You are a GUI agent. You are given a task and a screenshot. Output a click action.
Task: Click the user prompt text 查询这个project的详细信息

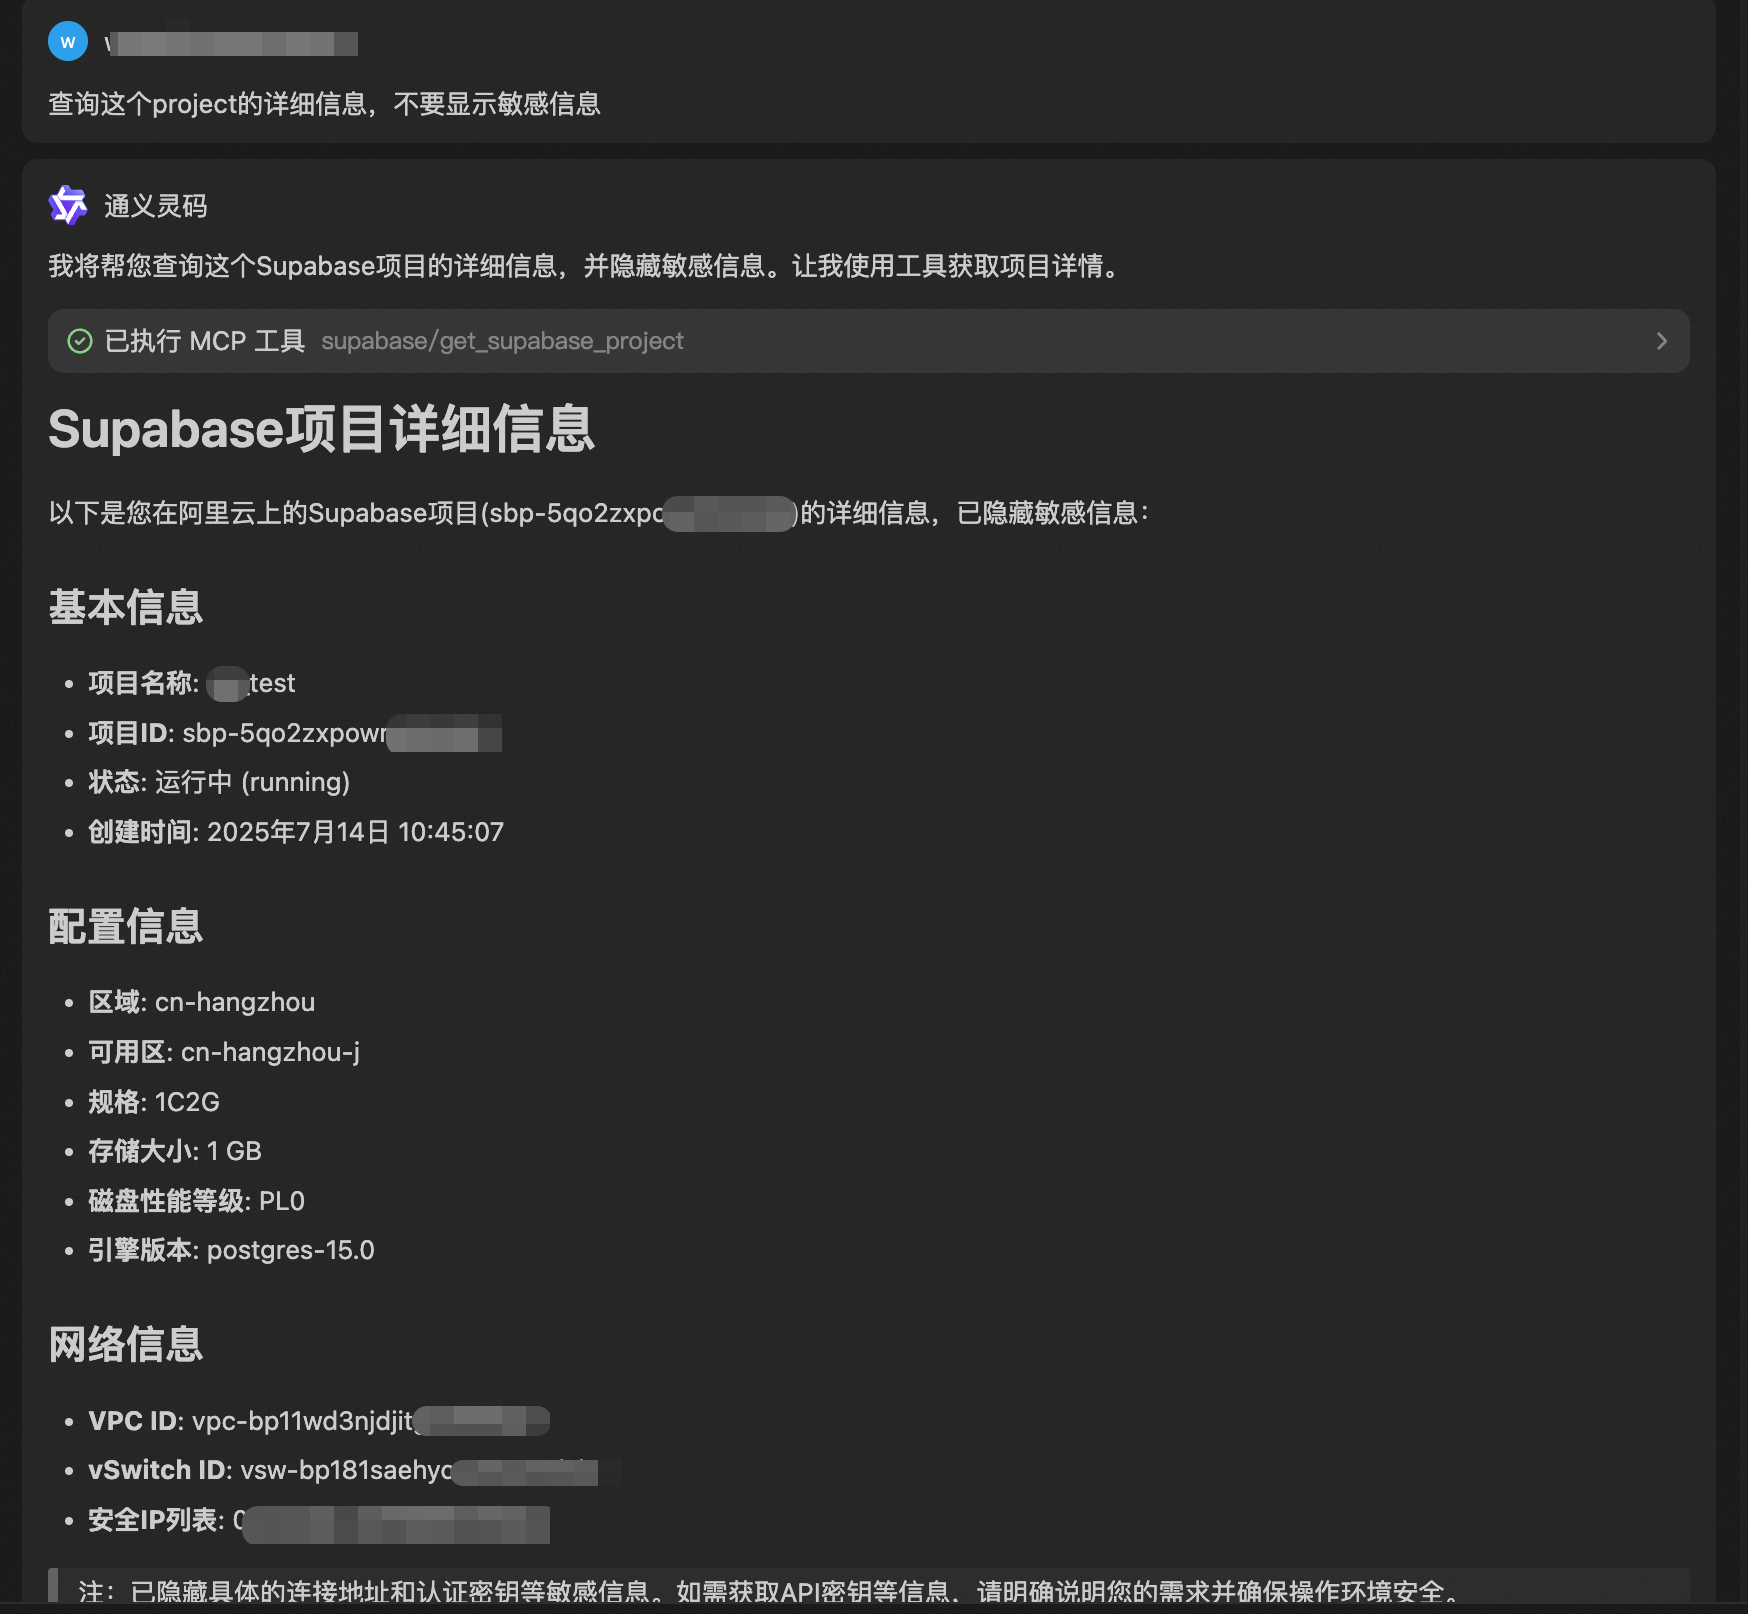pyautogui.click(x=324, y=104)
